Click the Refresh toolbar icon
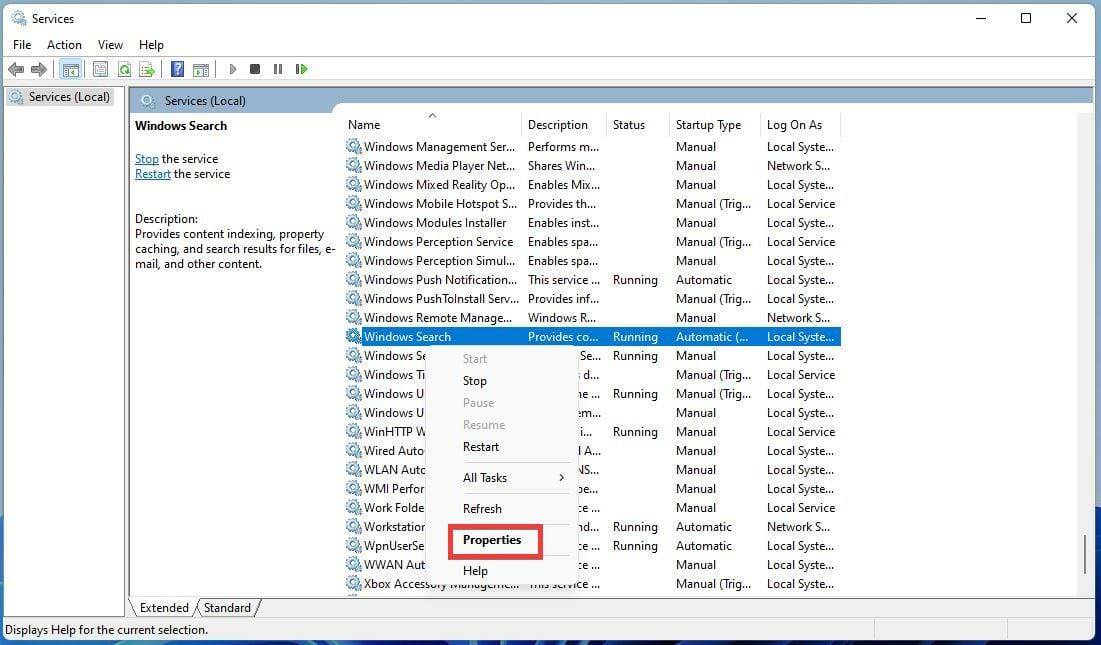This screenshot has width=1101, height=645. (124, 69)
